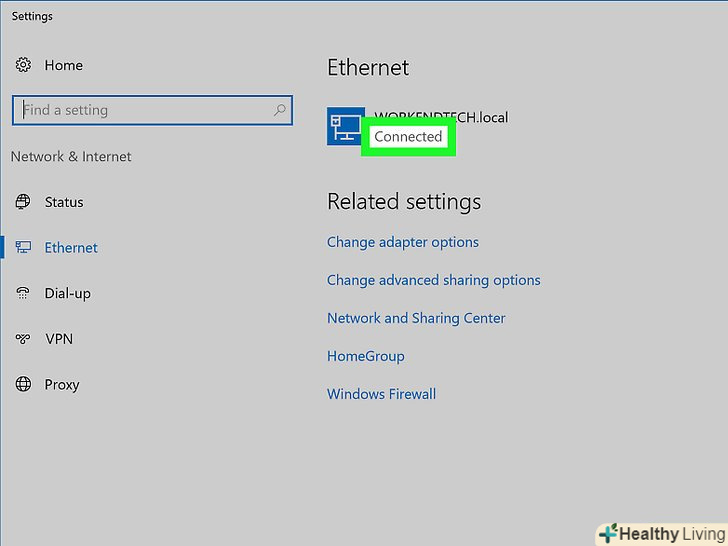Open the Proxy section
The height and width of the screenshot is (546, 728).
coord(62,385)
